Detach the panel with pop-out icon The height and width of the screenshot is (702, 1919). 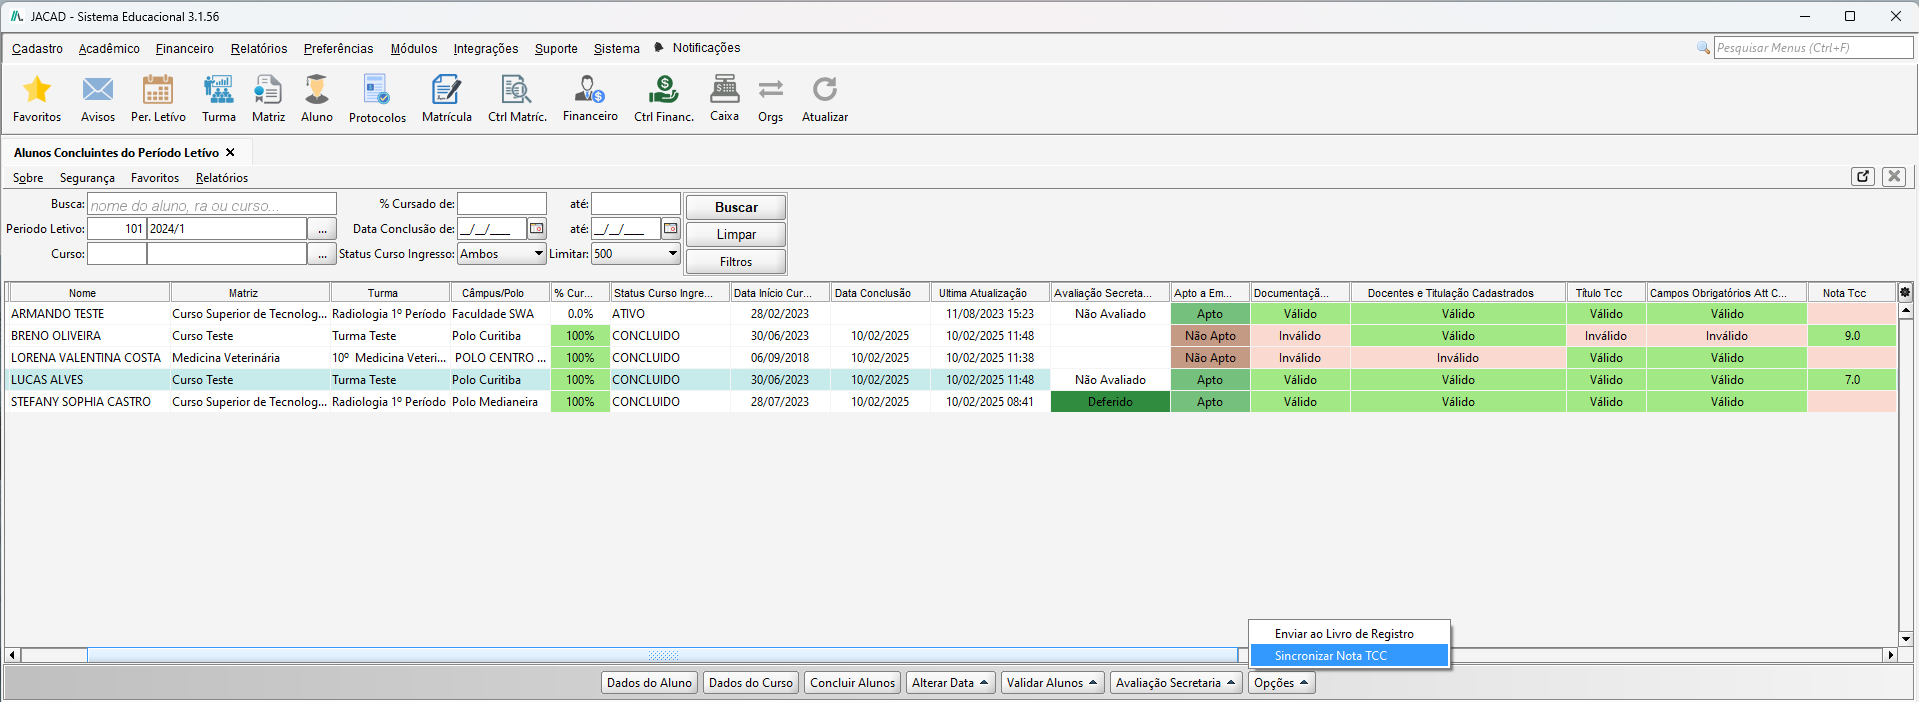coord(1862,176)
